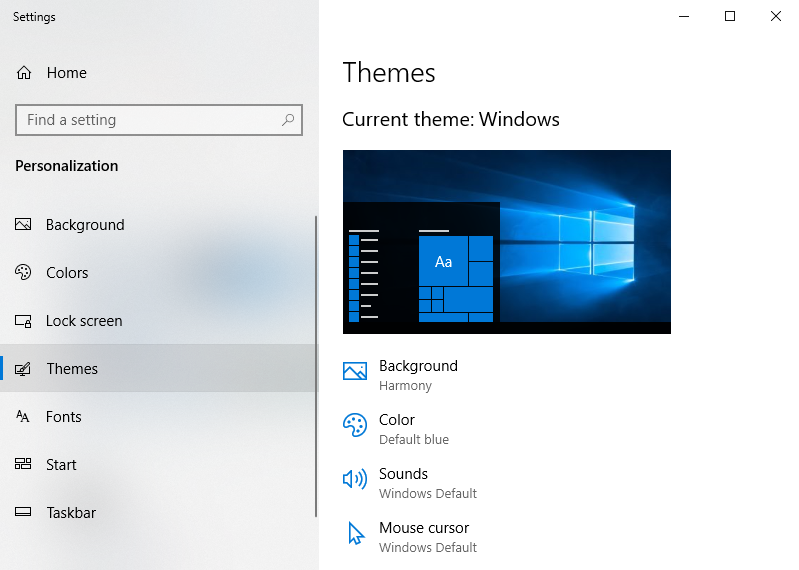Click the sidebar vertical scrollbar
Image resolution: width=799 pixels, height=570 pixels.
(316, 366)
